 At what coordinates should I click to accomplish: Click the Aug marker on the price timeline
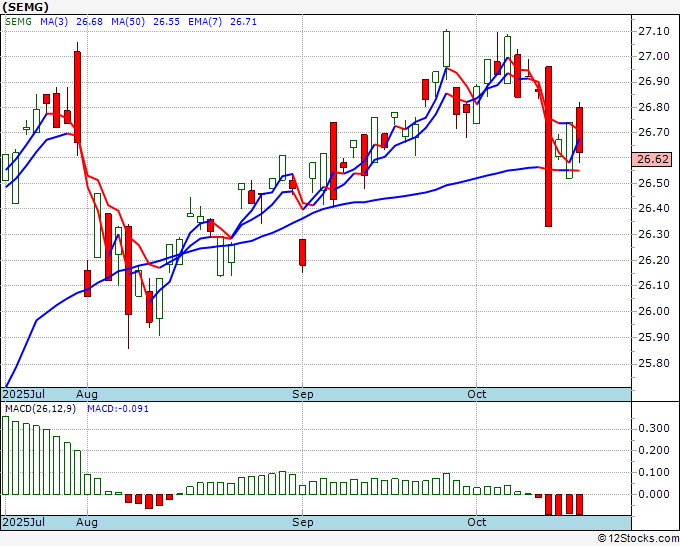coord(87,394)
